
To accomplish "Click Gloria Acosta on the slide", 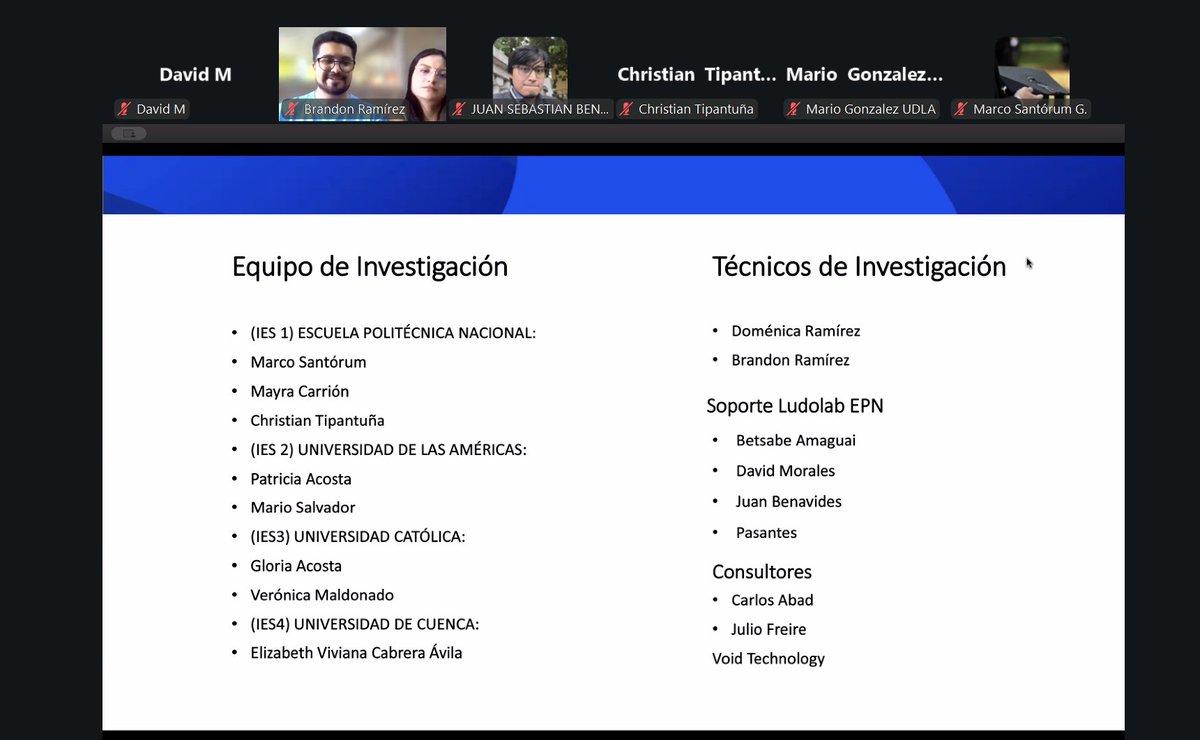I will [x=296, y=566].
